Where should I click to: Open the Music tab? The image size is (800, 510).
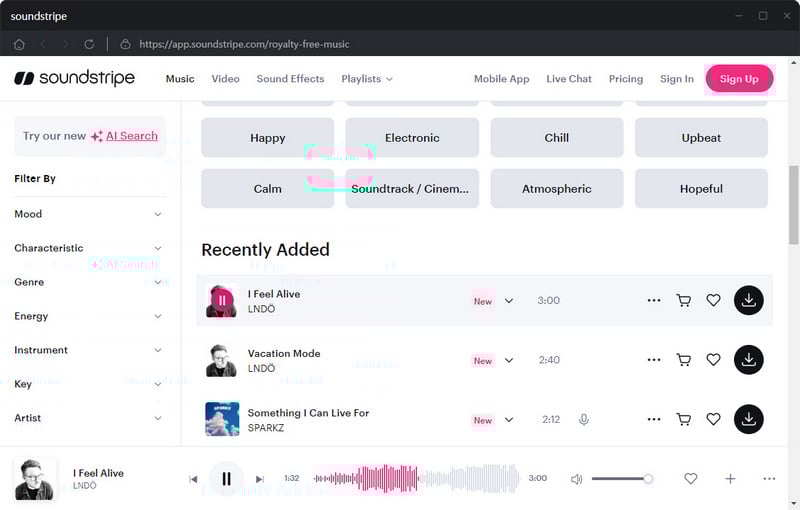pos(180,79)
